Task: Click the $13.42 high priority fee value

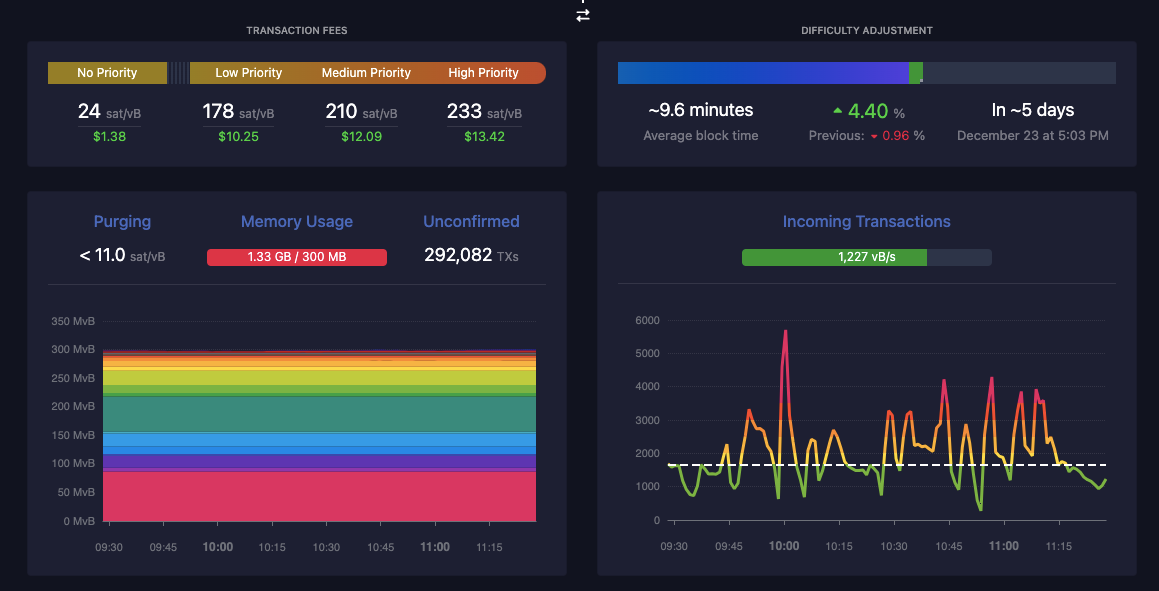Action: pyautogui.click(x=484, y=137)
